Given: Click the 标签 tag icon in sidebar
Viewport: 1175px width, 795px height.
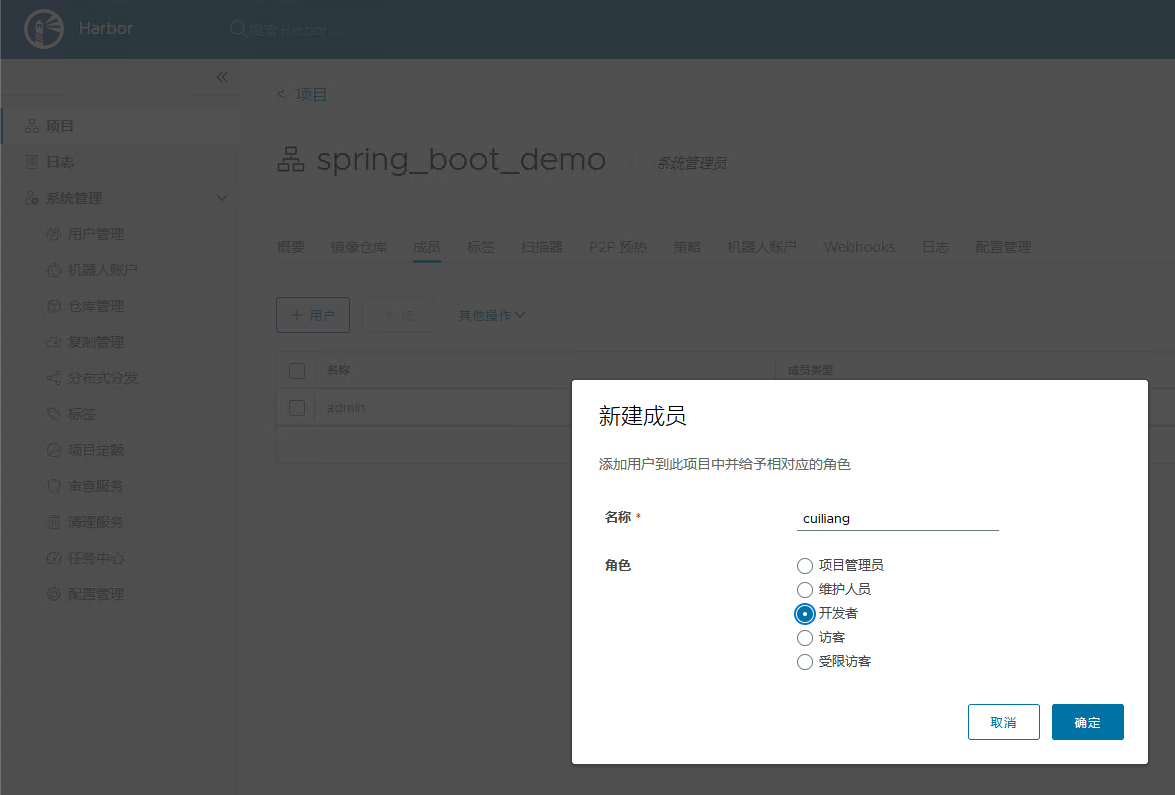Looking at the screenshot, I should click(x=54, y=414).
